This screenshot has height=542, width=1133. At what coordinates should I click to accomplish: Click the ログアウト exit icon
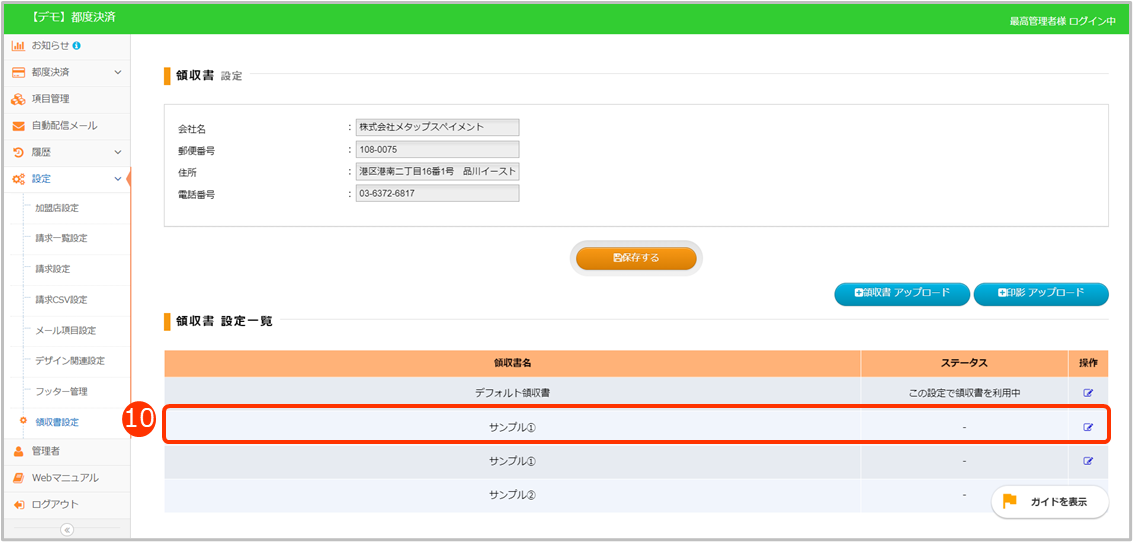tap(18, 504)
